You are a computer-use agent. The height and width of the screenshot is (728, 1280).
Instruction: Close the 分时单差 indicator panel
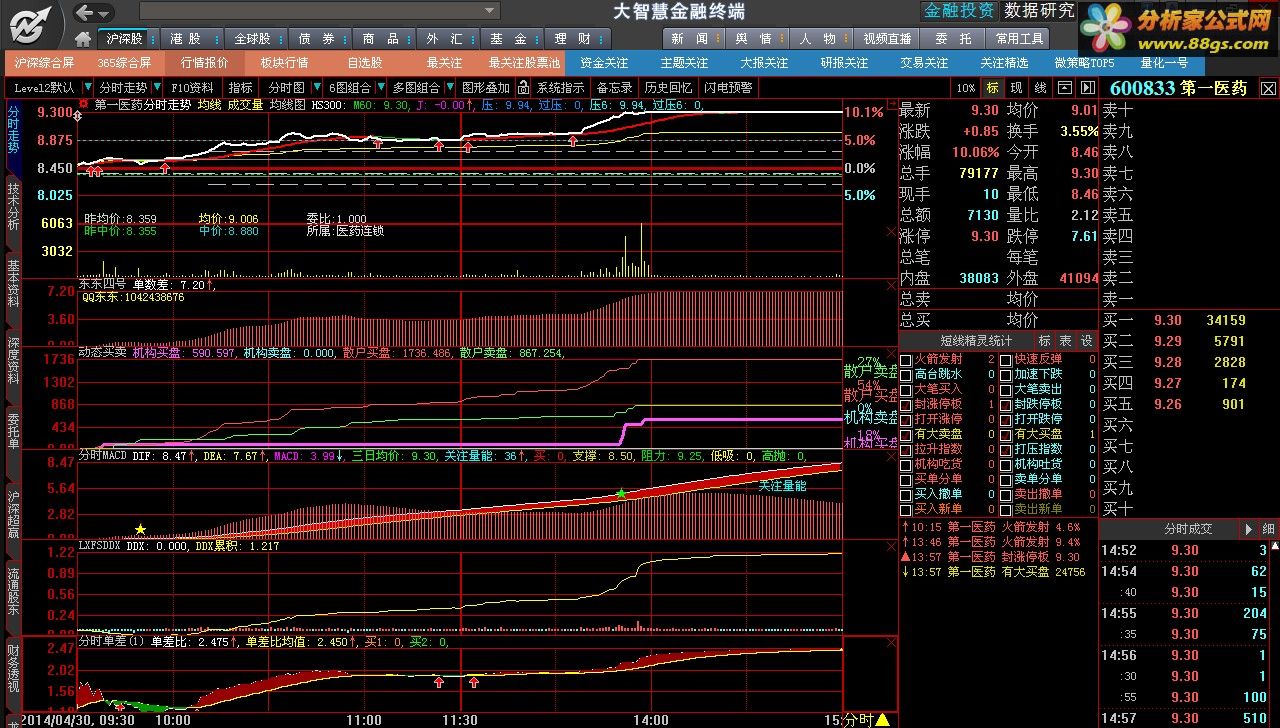pyautogui.click(x=890, y=642)
